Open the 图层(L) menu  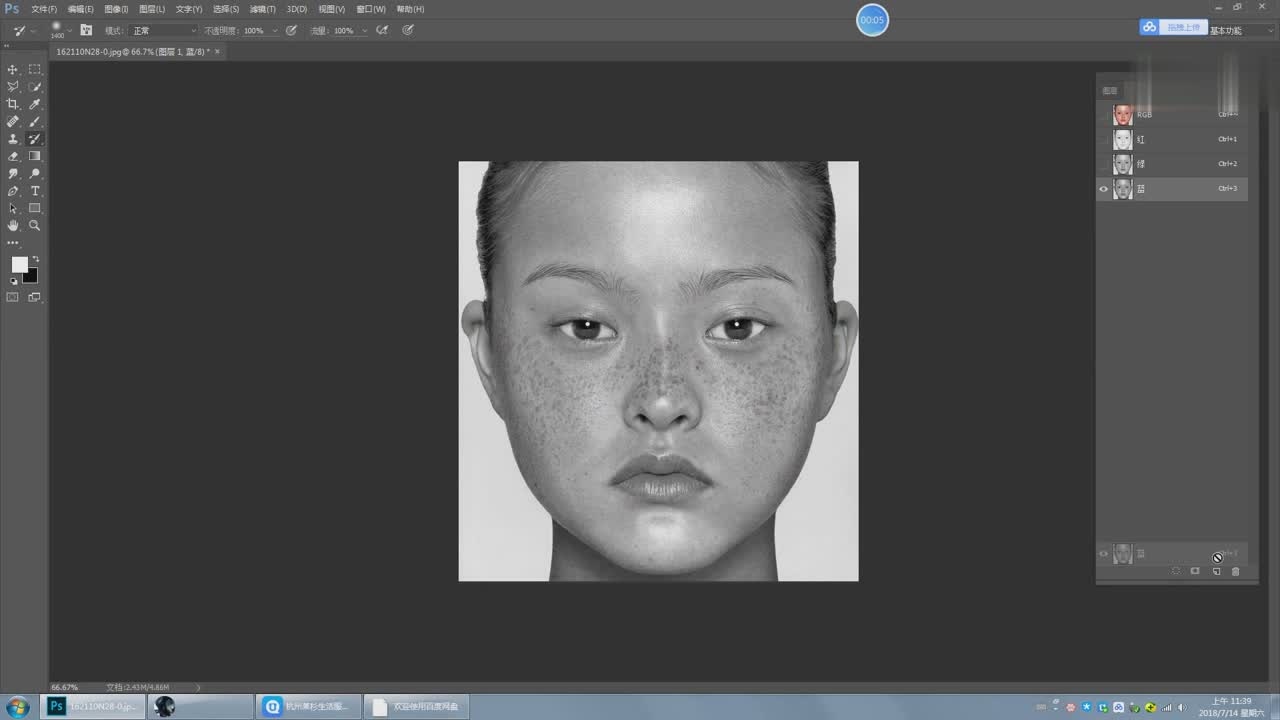point(152,9)
